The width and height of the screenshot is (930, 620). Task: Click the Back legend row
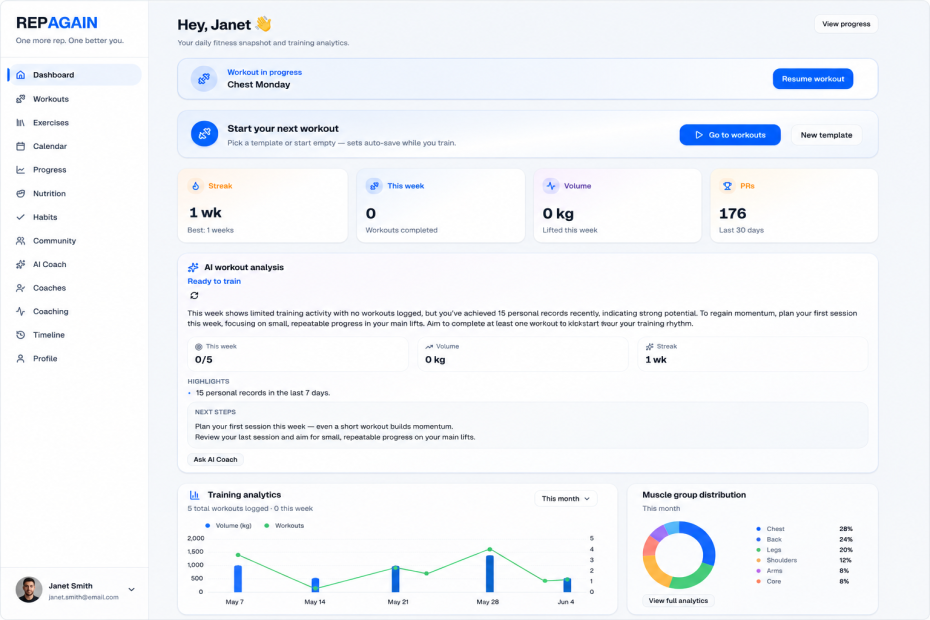(804, 539)
